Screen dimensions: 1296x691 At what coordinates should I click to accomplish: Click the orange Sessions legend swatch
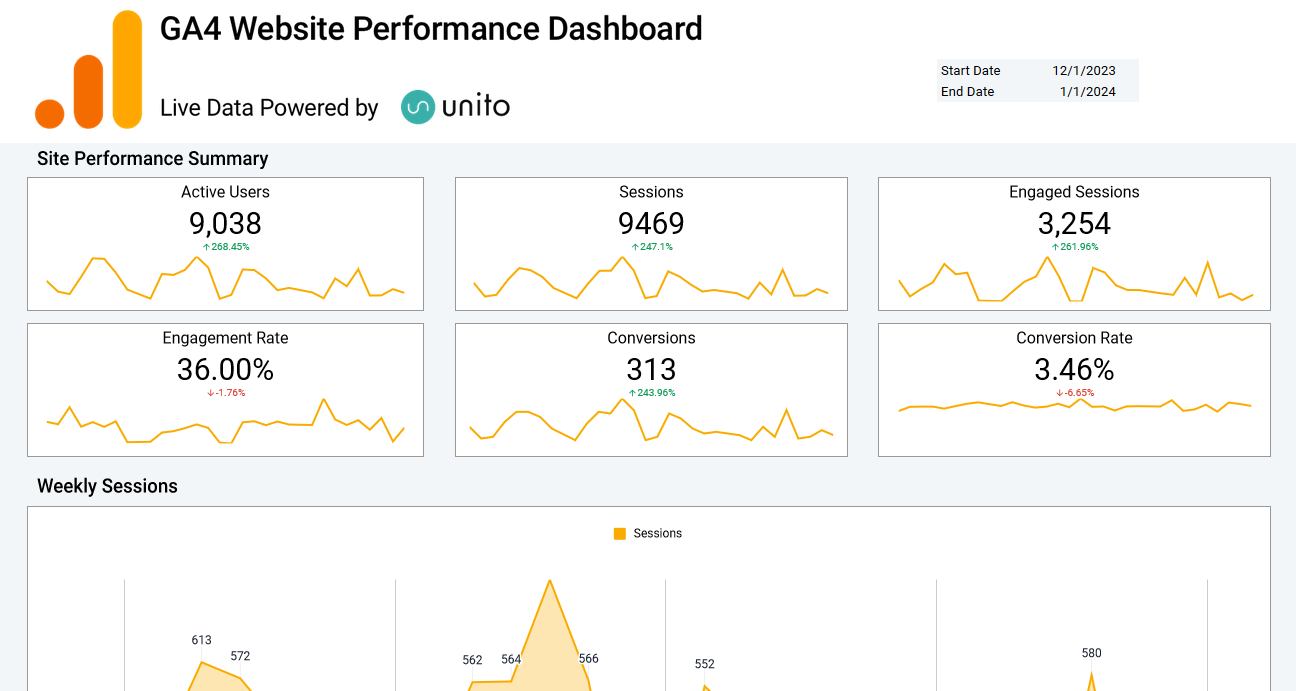pos(620,534)
